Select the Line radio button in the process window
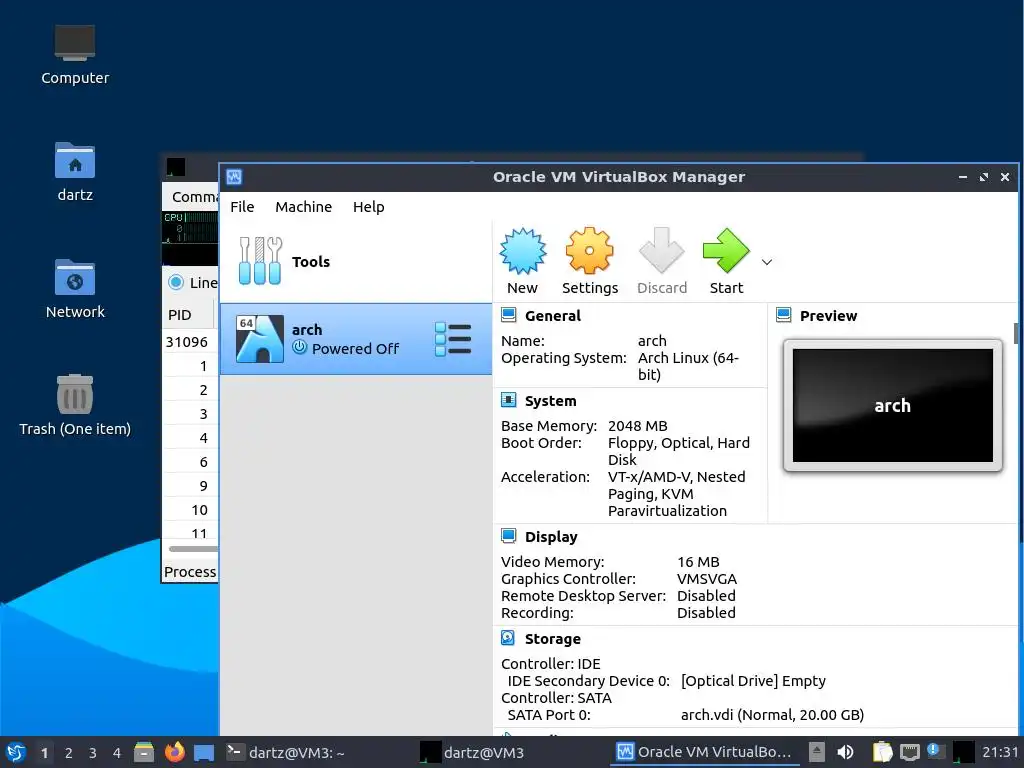 [x=176, y=282]
